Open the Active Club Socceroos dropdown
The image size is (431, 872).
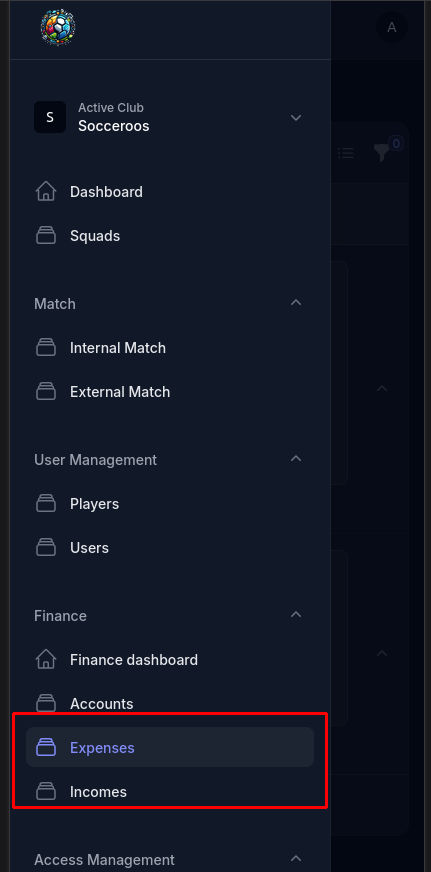(170, 118)
